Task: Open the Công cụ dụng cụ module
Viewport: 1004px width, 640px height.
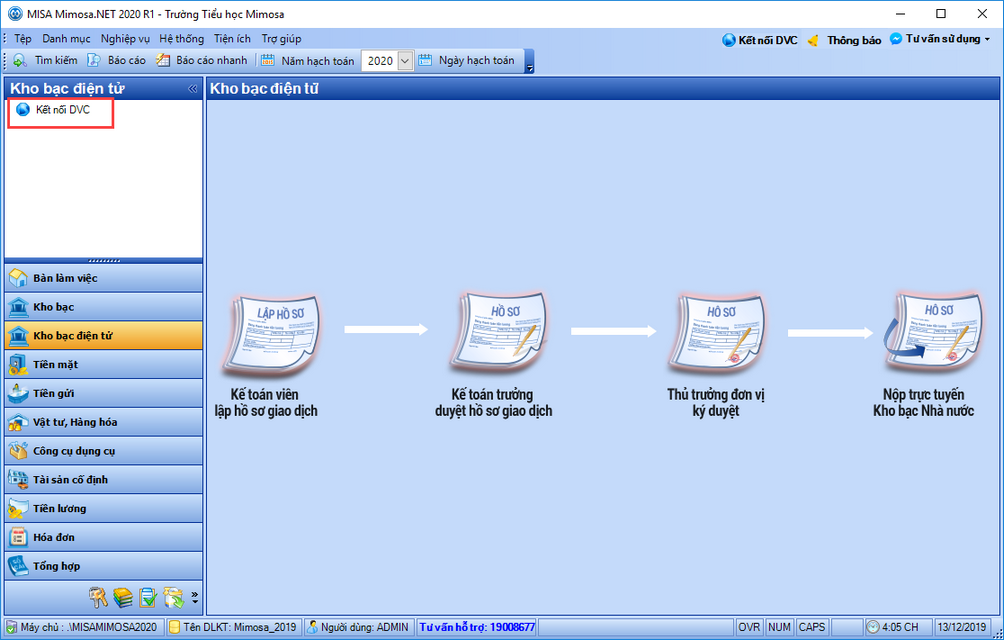Action: (104, 451)
